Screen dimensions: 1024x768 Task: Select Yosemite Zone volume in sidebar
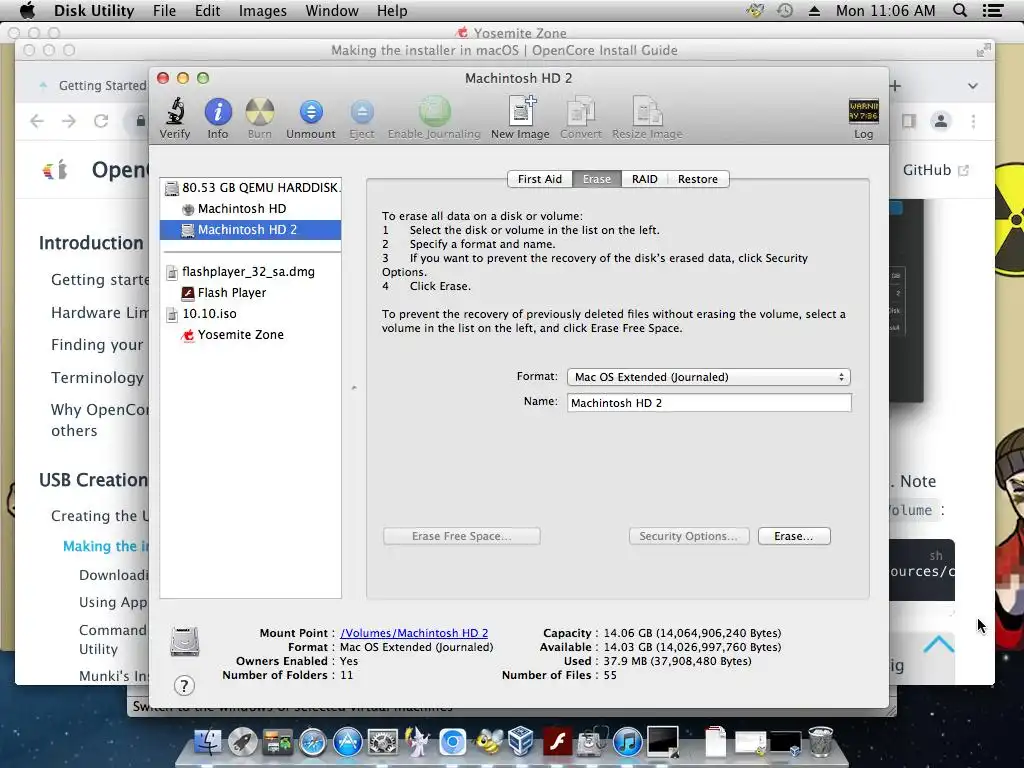tap(251, 334)
